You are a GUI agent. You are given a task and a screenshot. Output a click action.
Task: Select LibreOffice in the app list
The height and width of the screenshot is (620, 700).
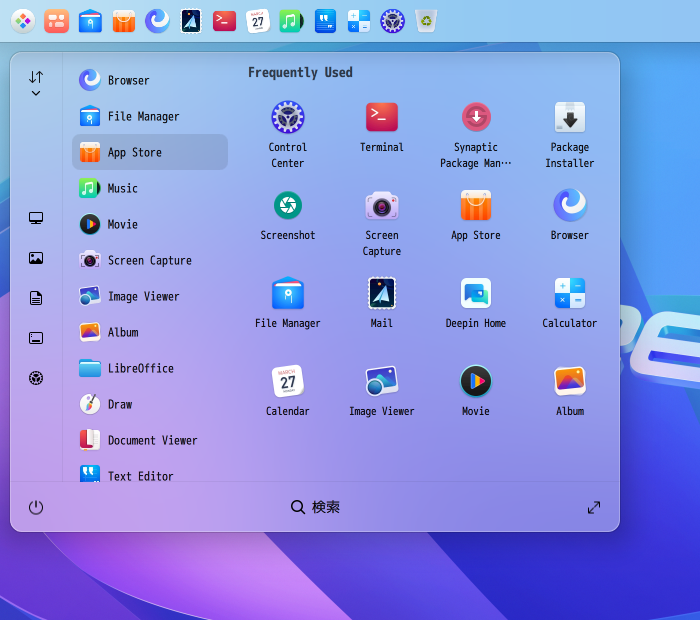(x=140, y=368)
